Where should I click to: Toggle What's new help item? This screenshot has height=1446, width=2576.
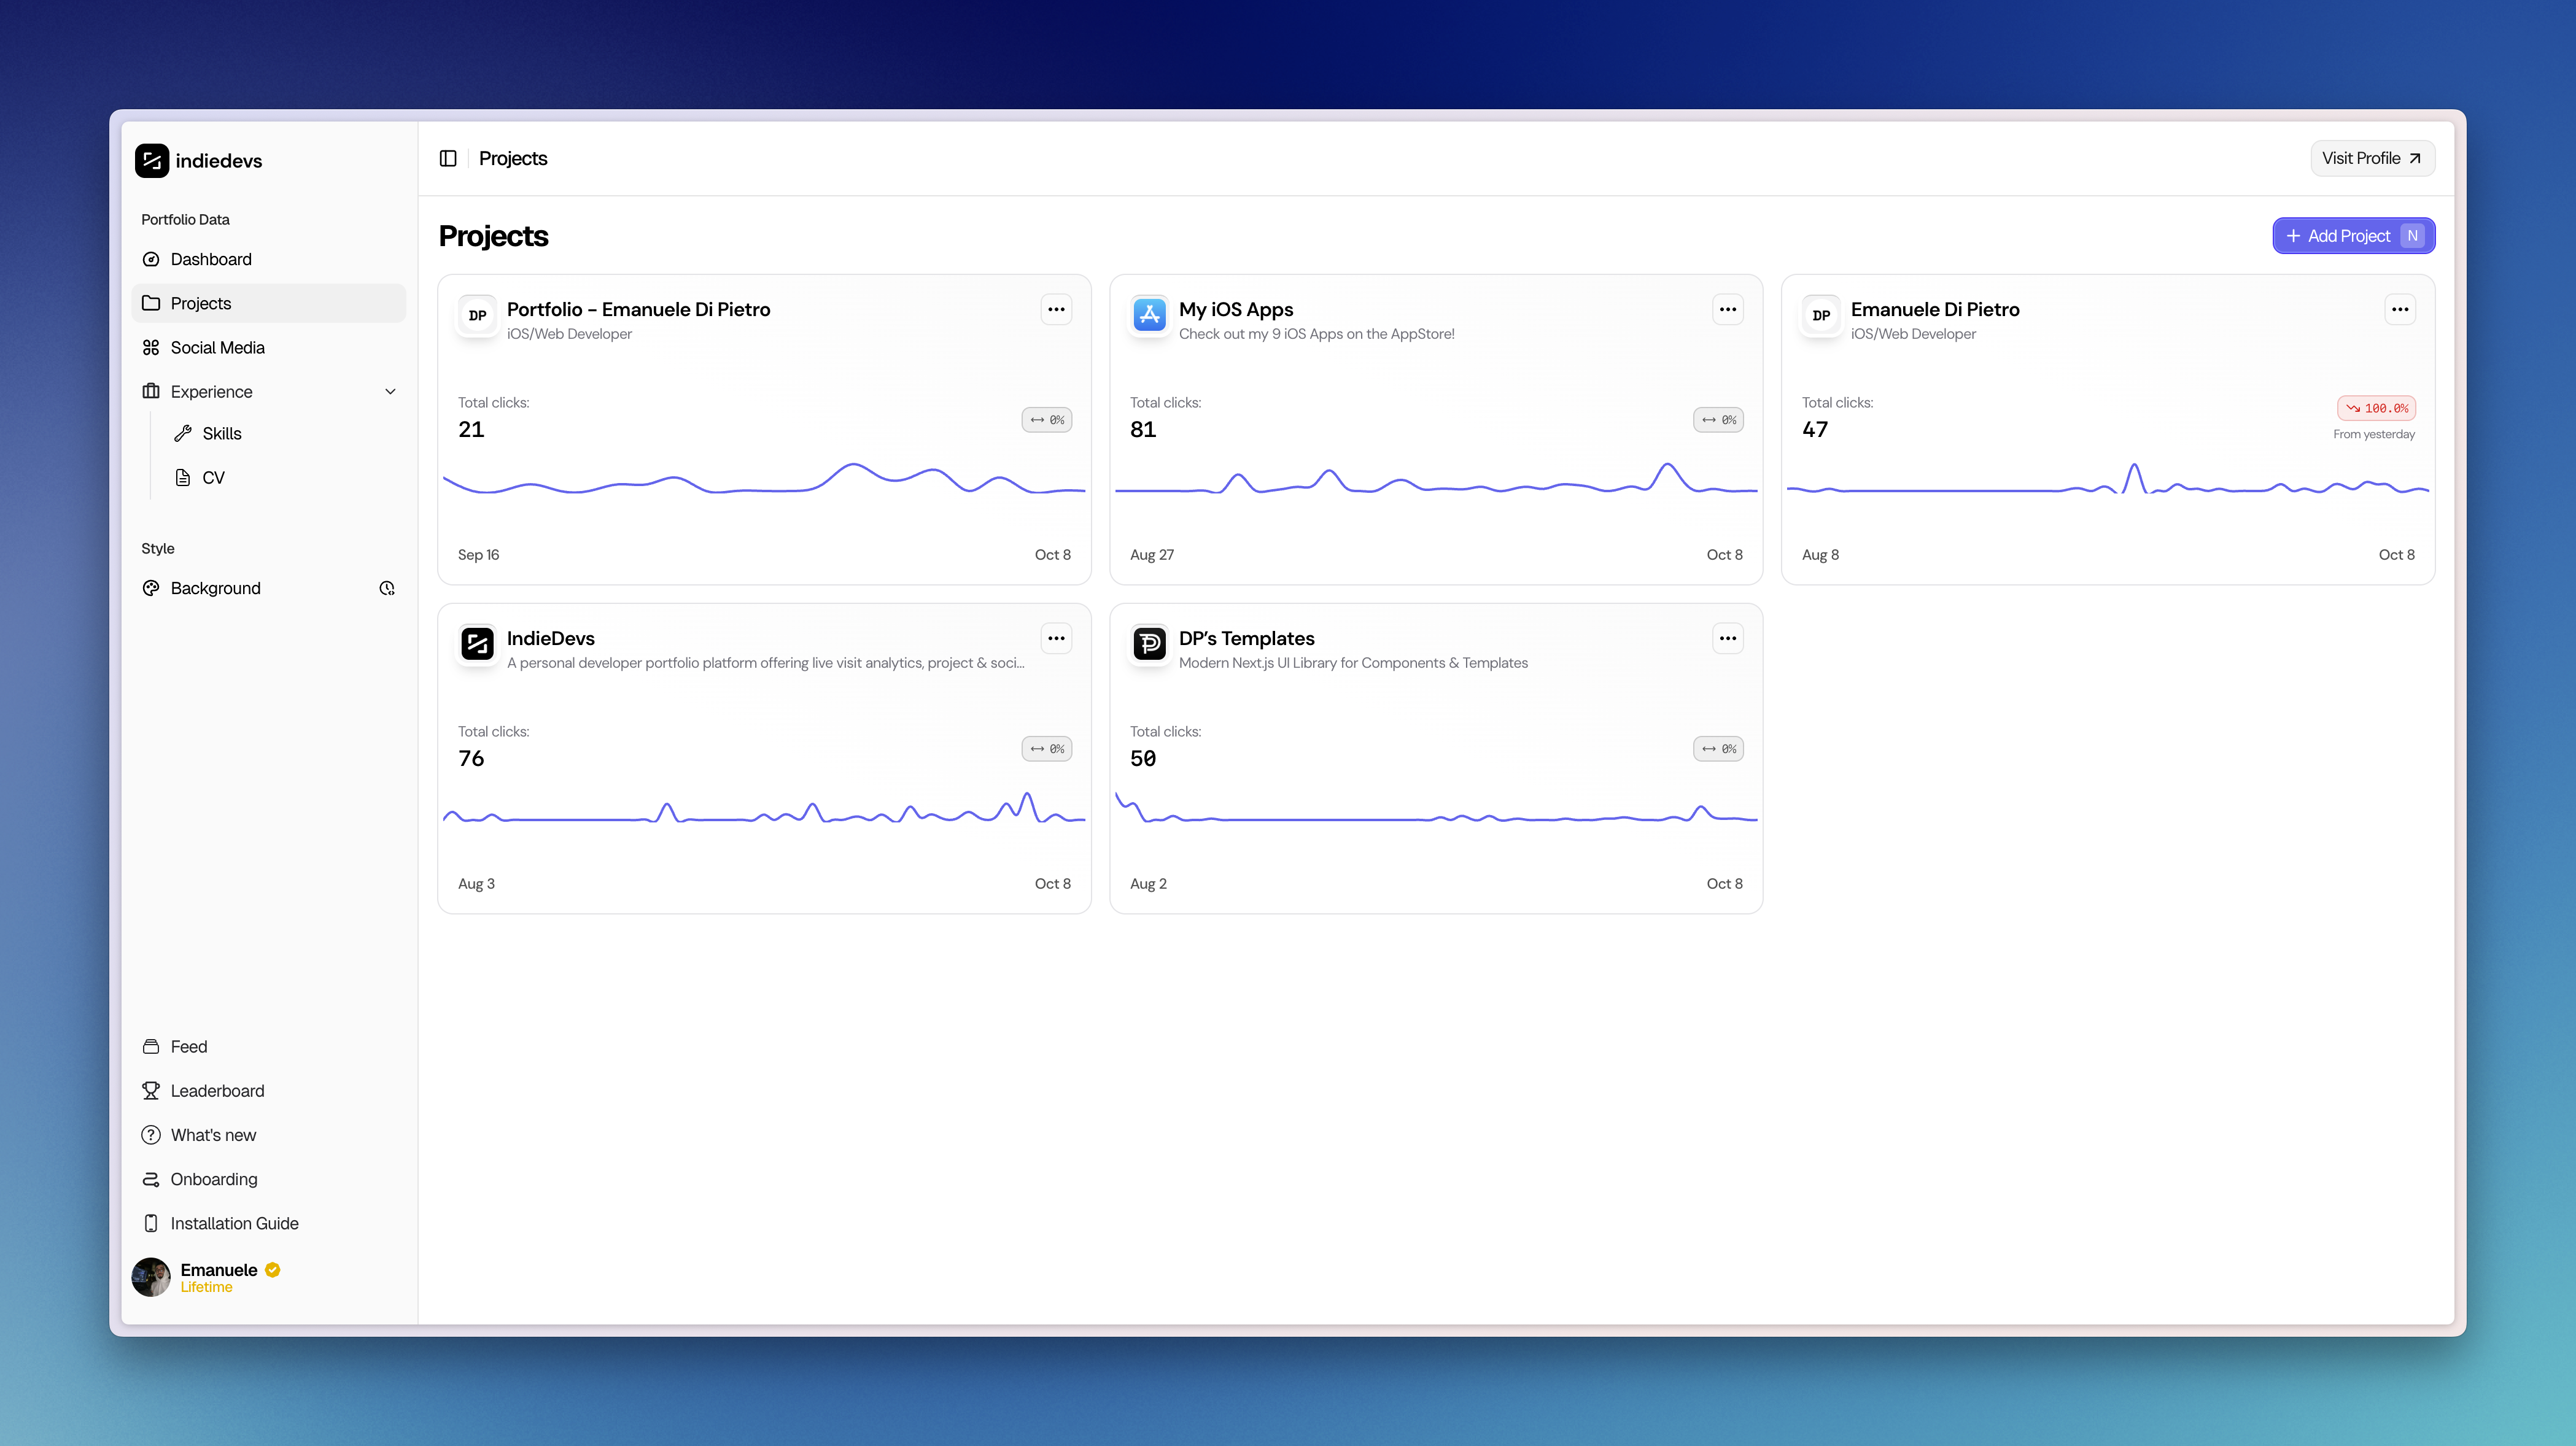tap(151, 1134)
